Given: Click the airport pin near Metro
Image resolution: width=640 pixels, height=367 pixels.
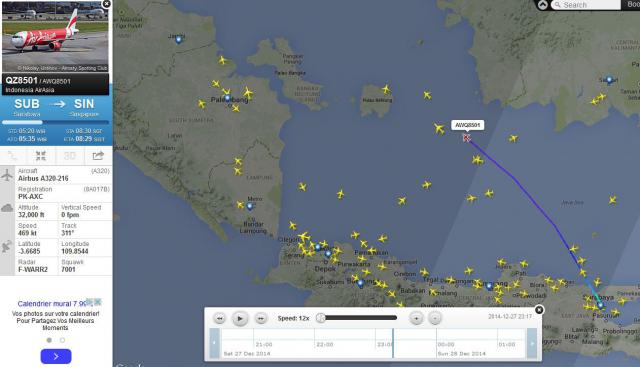Looking at the screenshot, I should 250,206.
